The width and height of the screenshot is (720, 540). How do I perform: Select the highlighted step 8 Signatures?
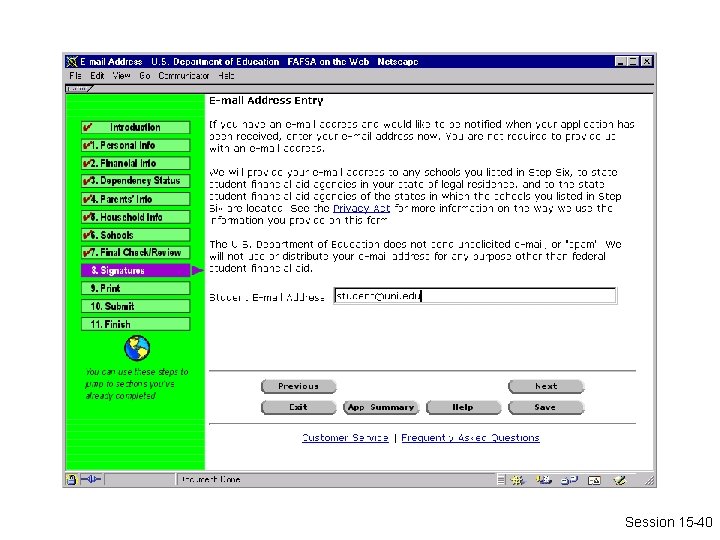pos(135,270)
